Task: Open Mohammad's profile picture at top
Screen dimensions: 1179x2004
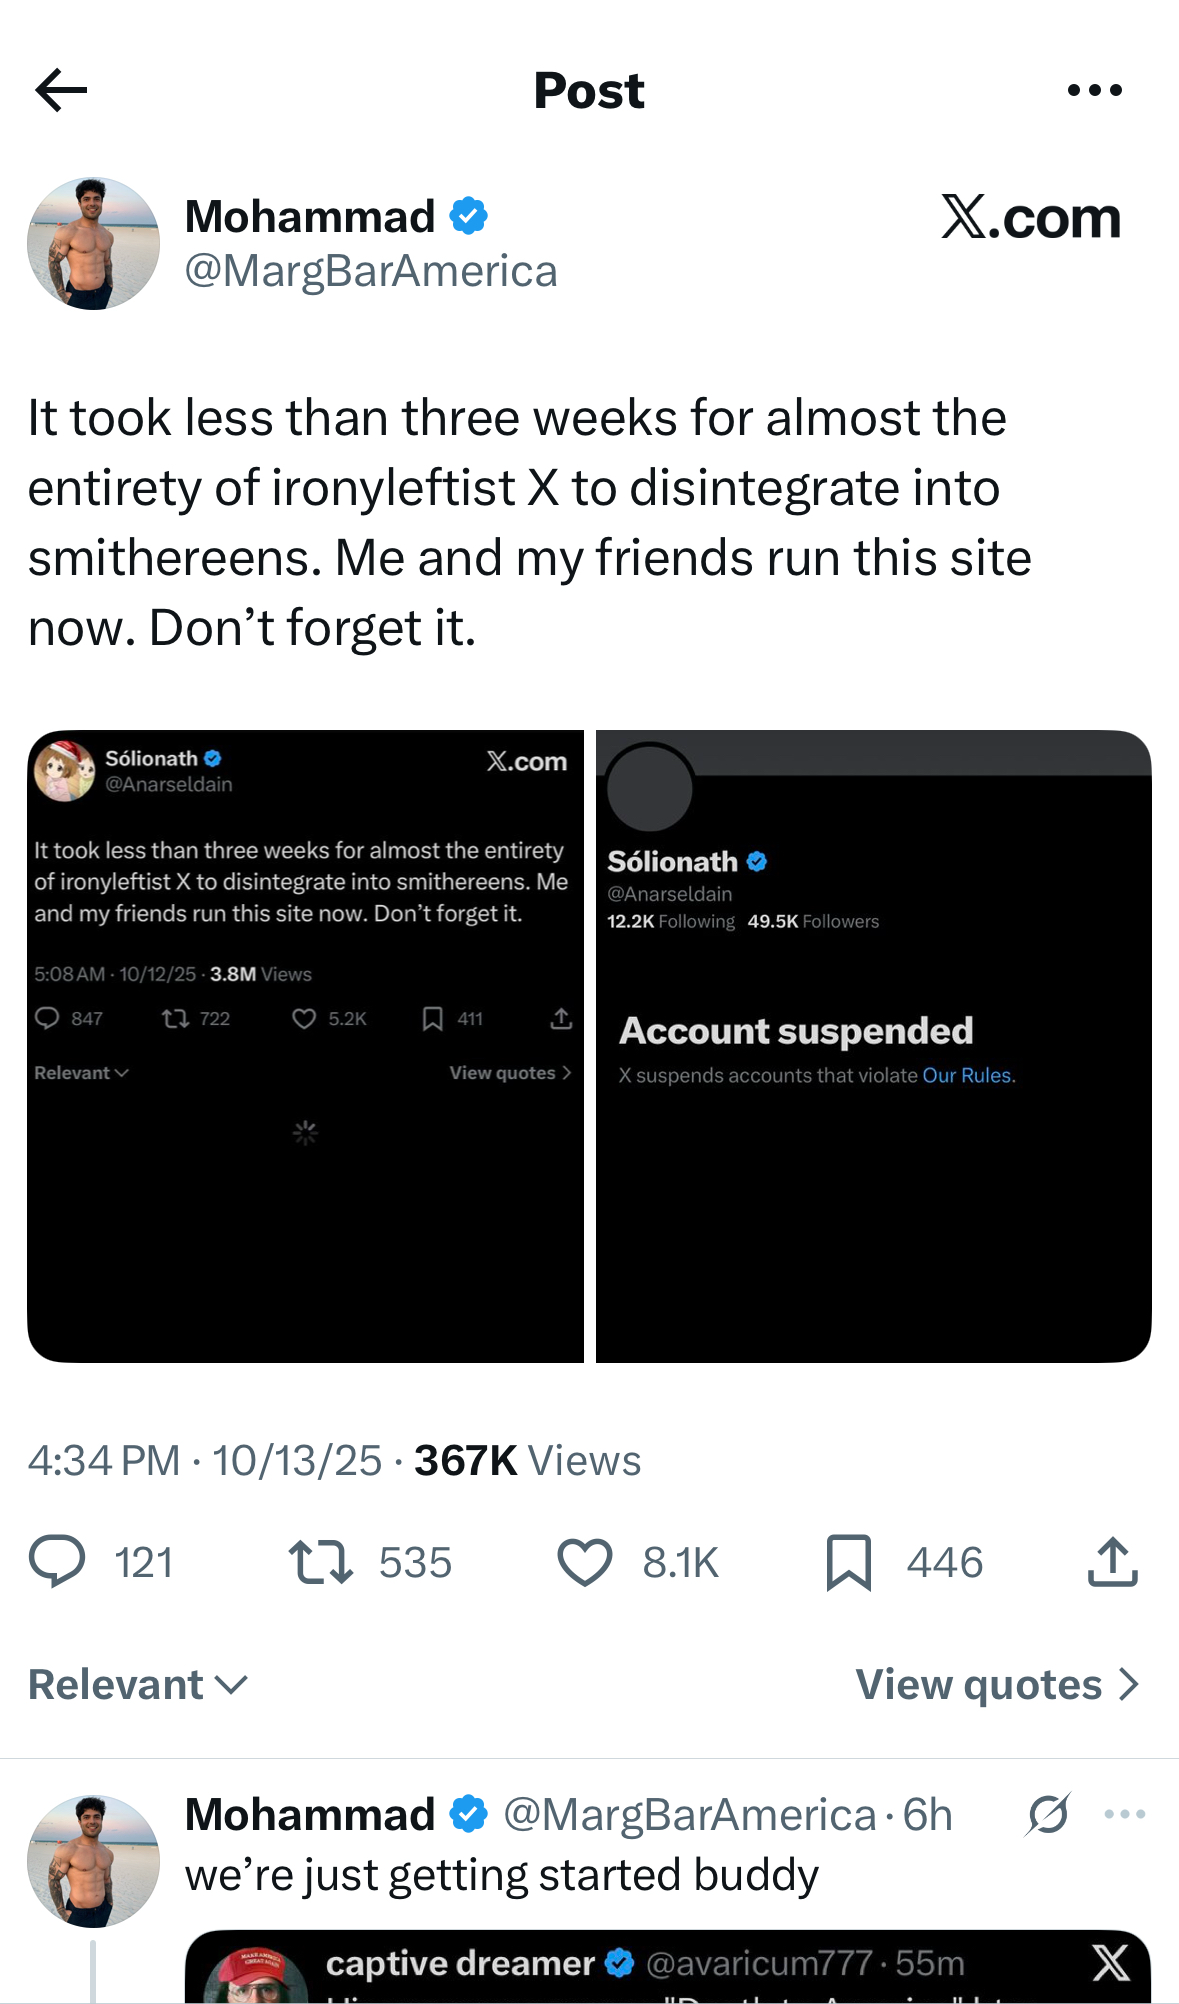Action: (93, 244)
